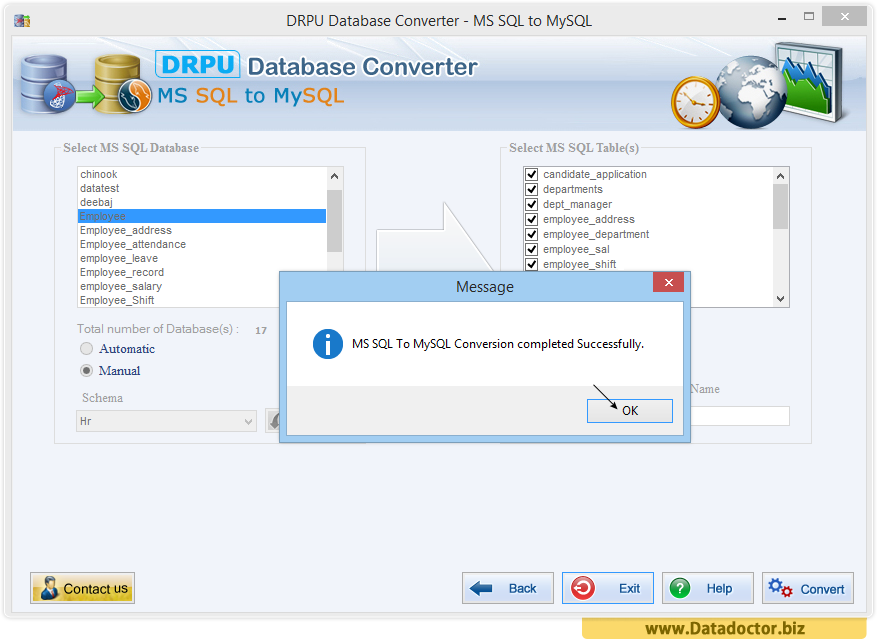Image resolution: width=877 pixels, height=639 pixels.
Task: Click the person icon on Contact us
Action: tap(49, 588)
